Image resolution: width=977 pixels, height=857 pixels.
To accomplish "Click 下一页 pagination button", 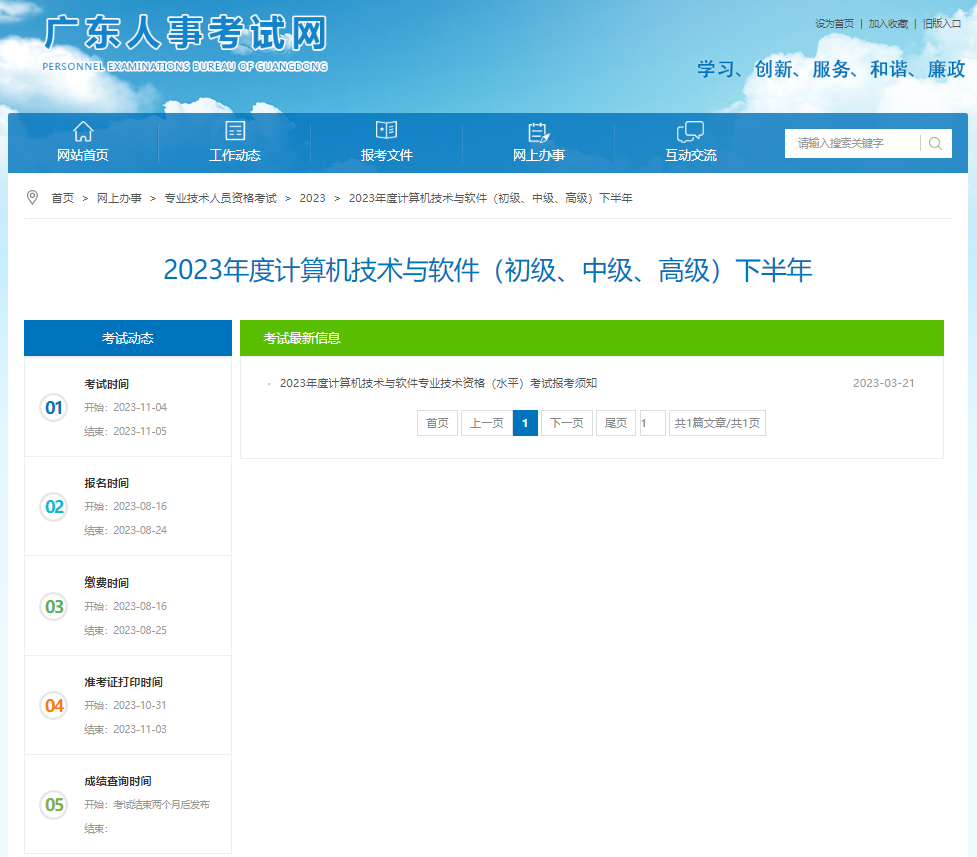I will 566,423.
